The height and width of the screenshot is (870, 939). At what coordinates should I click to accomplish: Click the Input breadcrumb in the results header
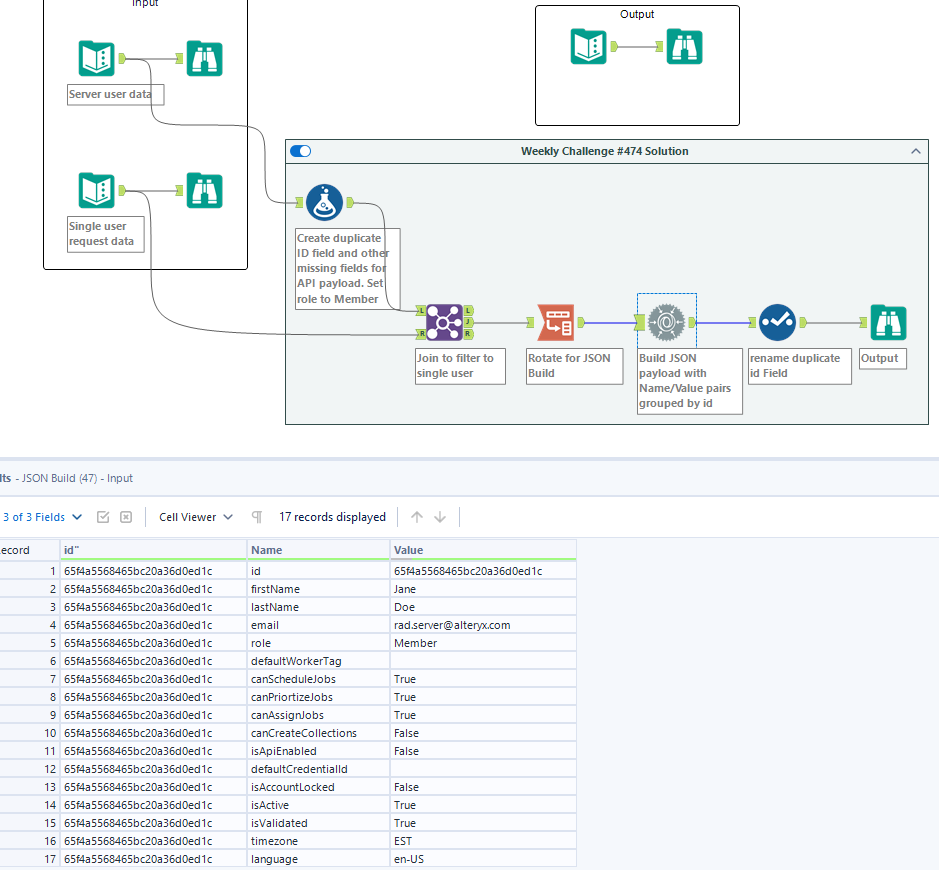[x=120, y=478]
